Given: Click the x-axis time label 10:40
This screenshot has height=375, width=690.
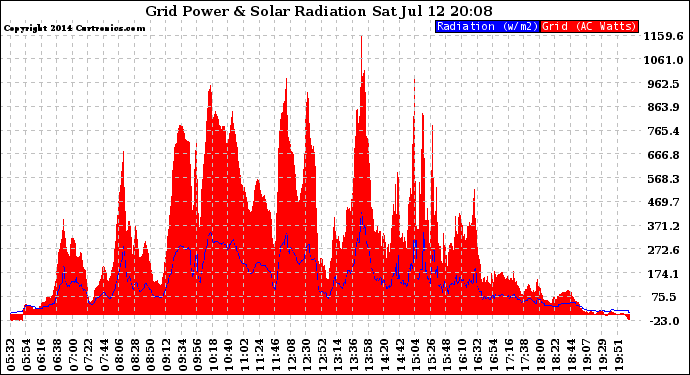Looking at the screenshot, I should pyautogui.click(x=228, y=354).
